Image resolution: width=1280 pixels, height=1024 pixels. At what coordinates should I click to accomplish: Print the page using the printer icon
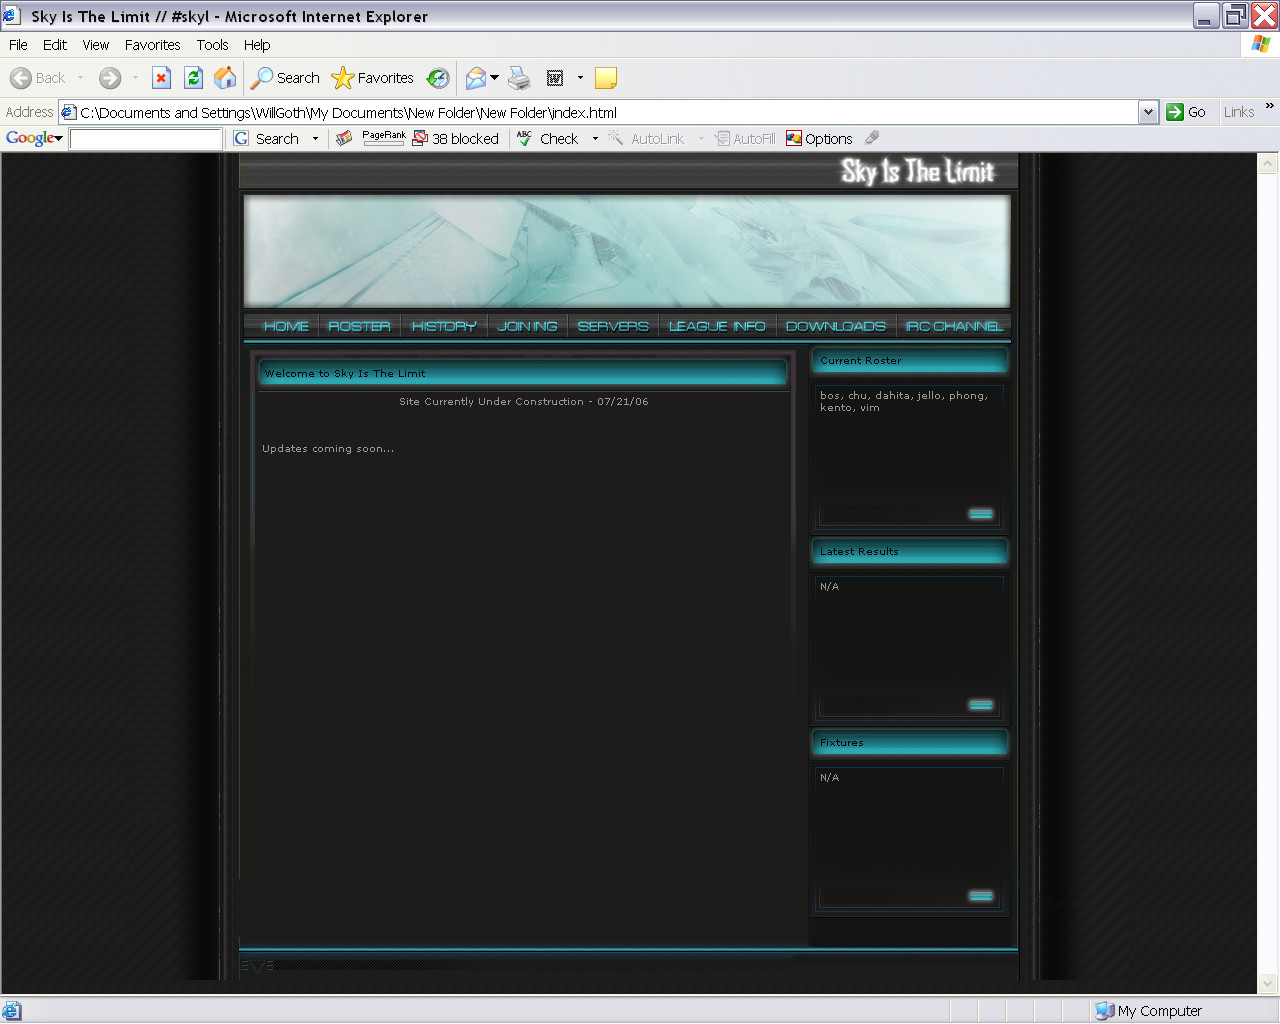coord(519,78)
